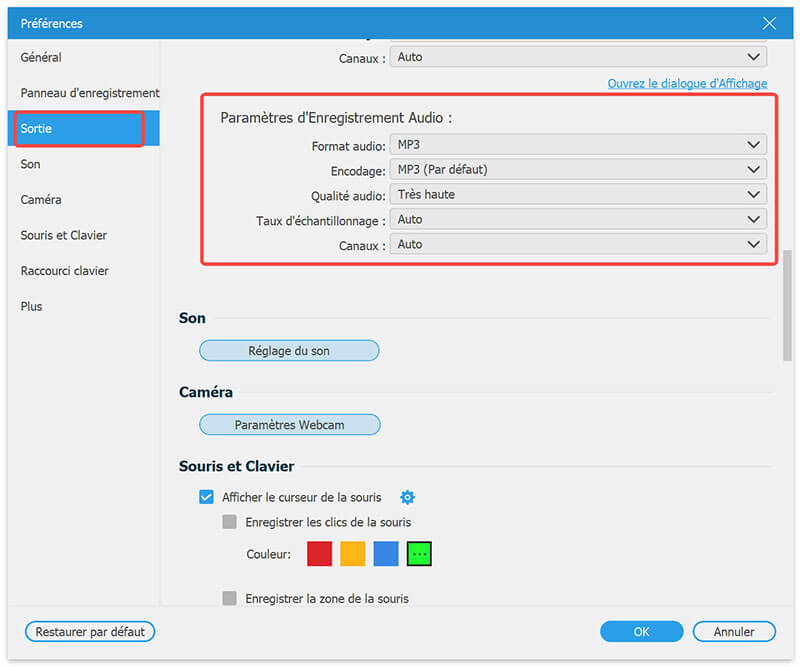Click the Réglage du son button
Viewport: 800px width, 667px height.
coord(289,351)
